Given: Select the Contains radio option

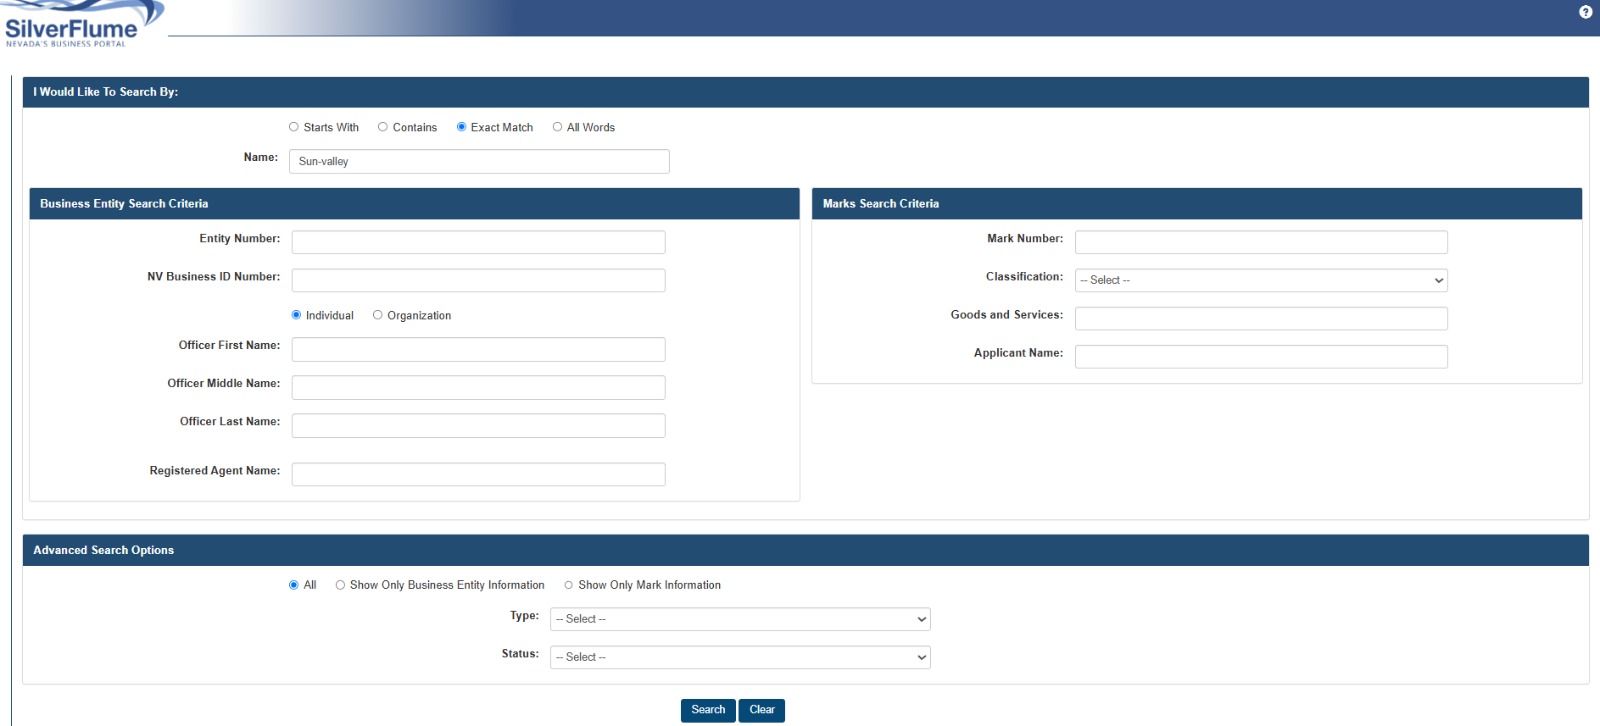Looking at the screenshot, I should (383, 127).
